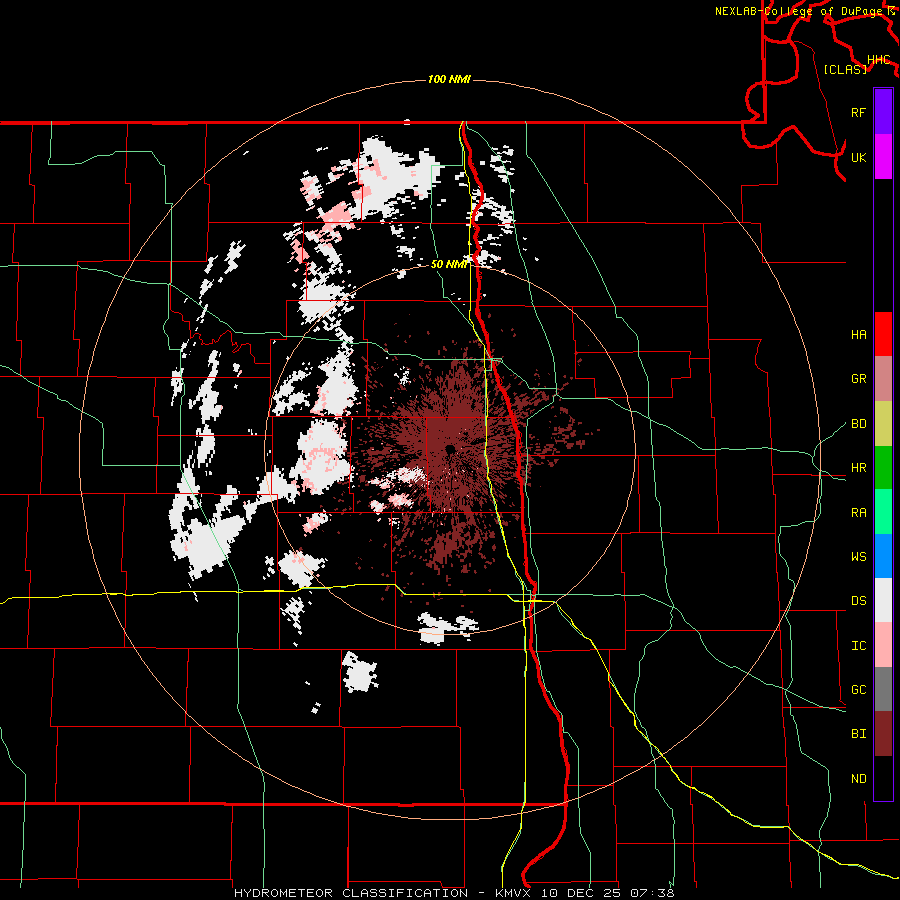The height and width of the screenshot is (900, 900).
Task: Click the "NEXLAB-College of DuPage" credit text
Action: click(798, 11)
